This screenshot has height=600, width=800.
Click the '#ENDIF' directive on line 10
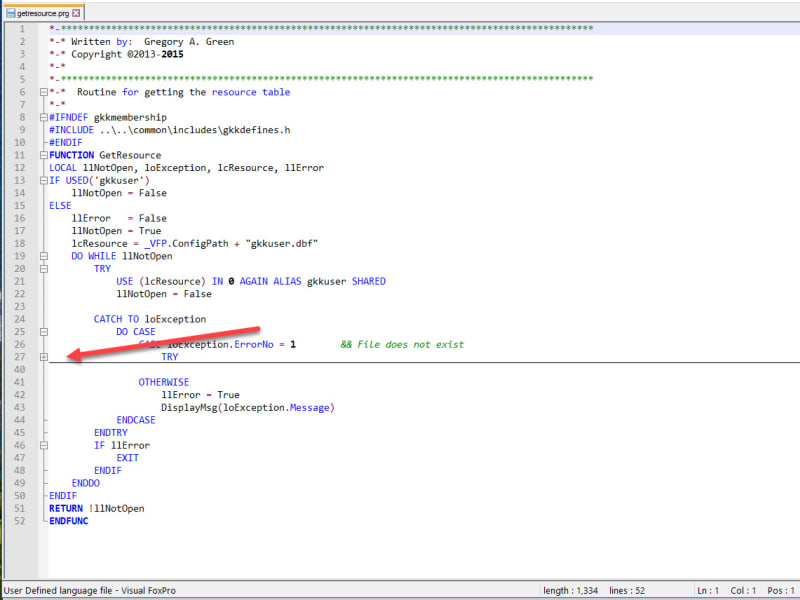pos(65,142)
